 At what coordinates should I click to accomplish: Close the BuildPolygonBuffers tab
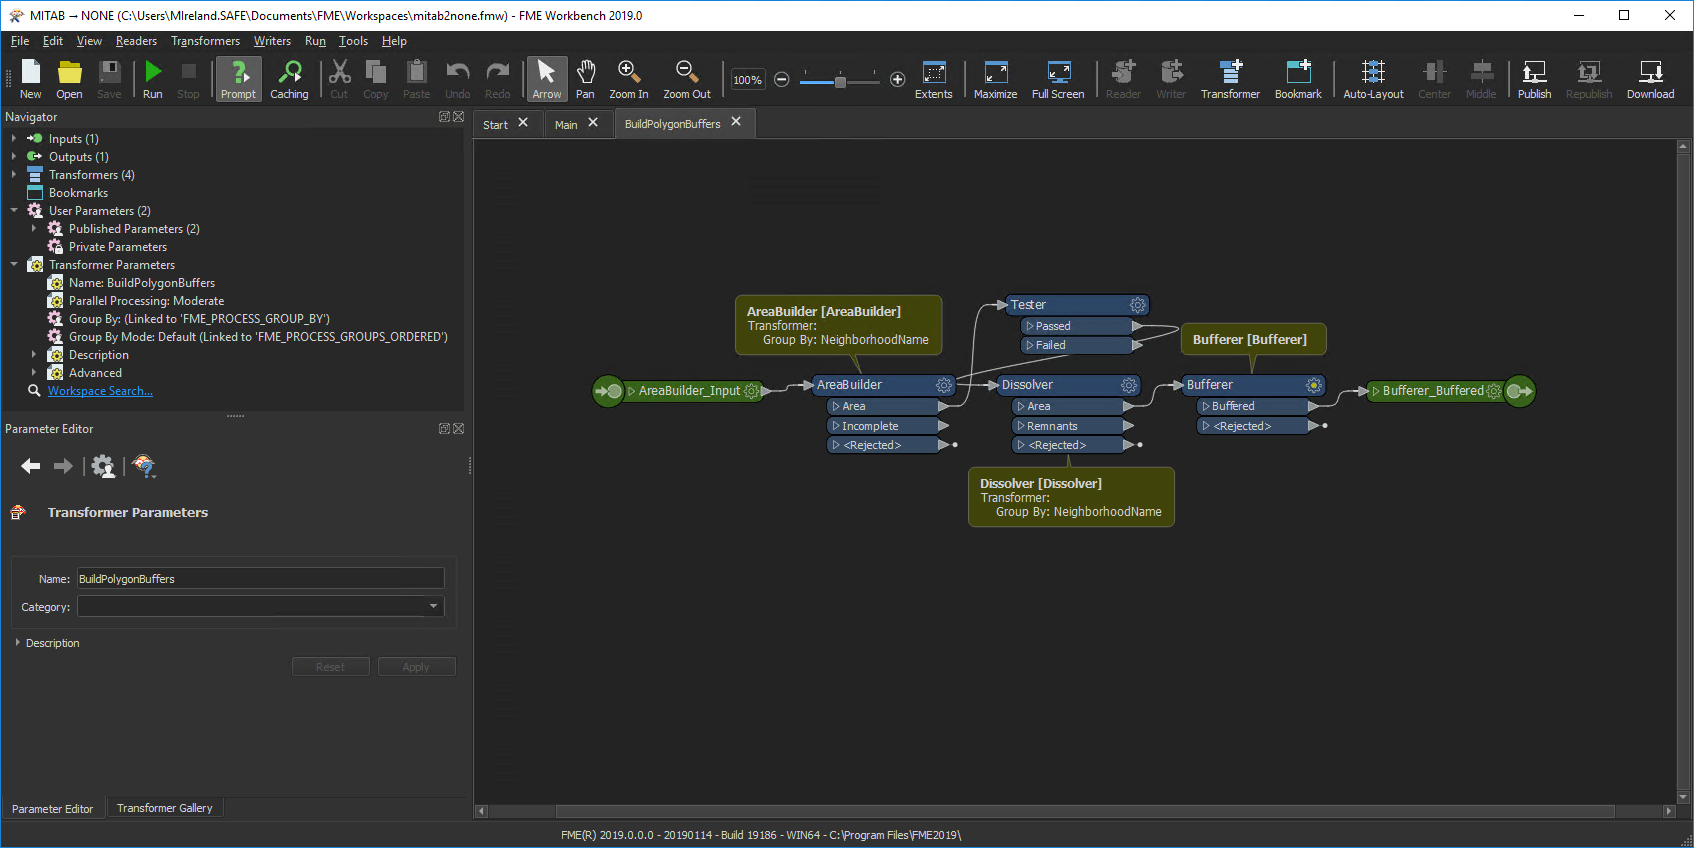point(736,122)
